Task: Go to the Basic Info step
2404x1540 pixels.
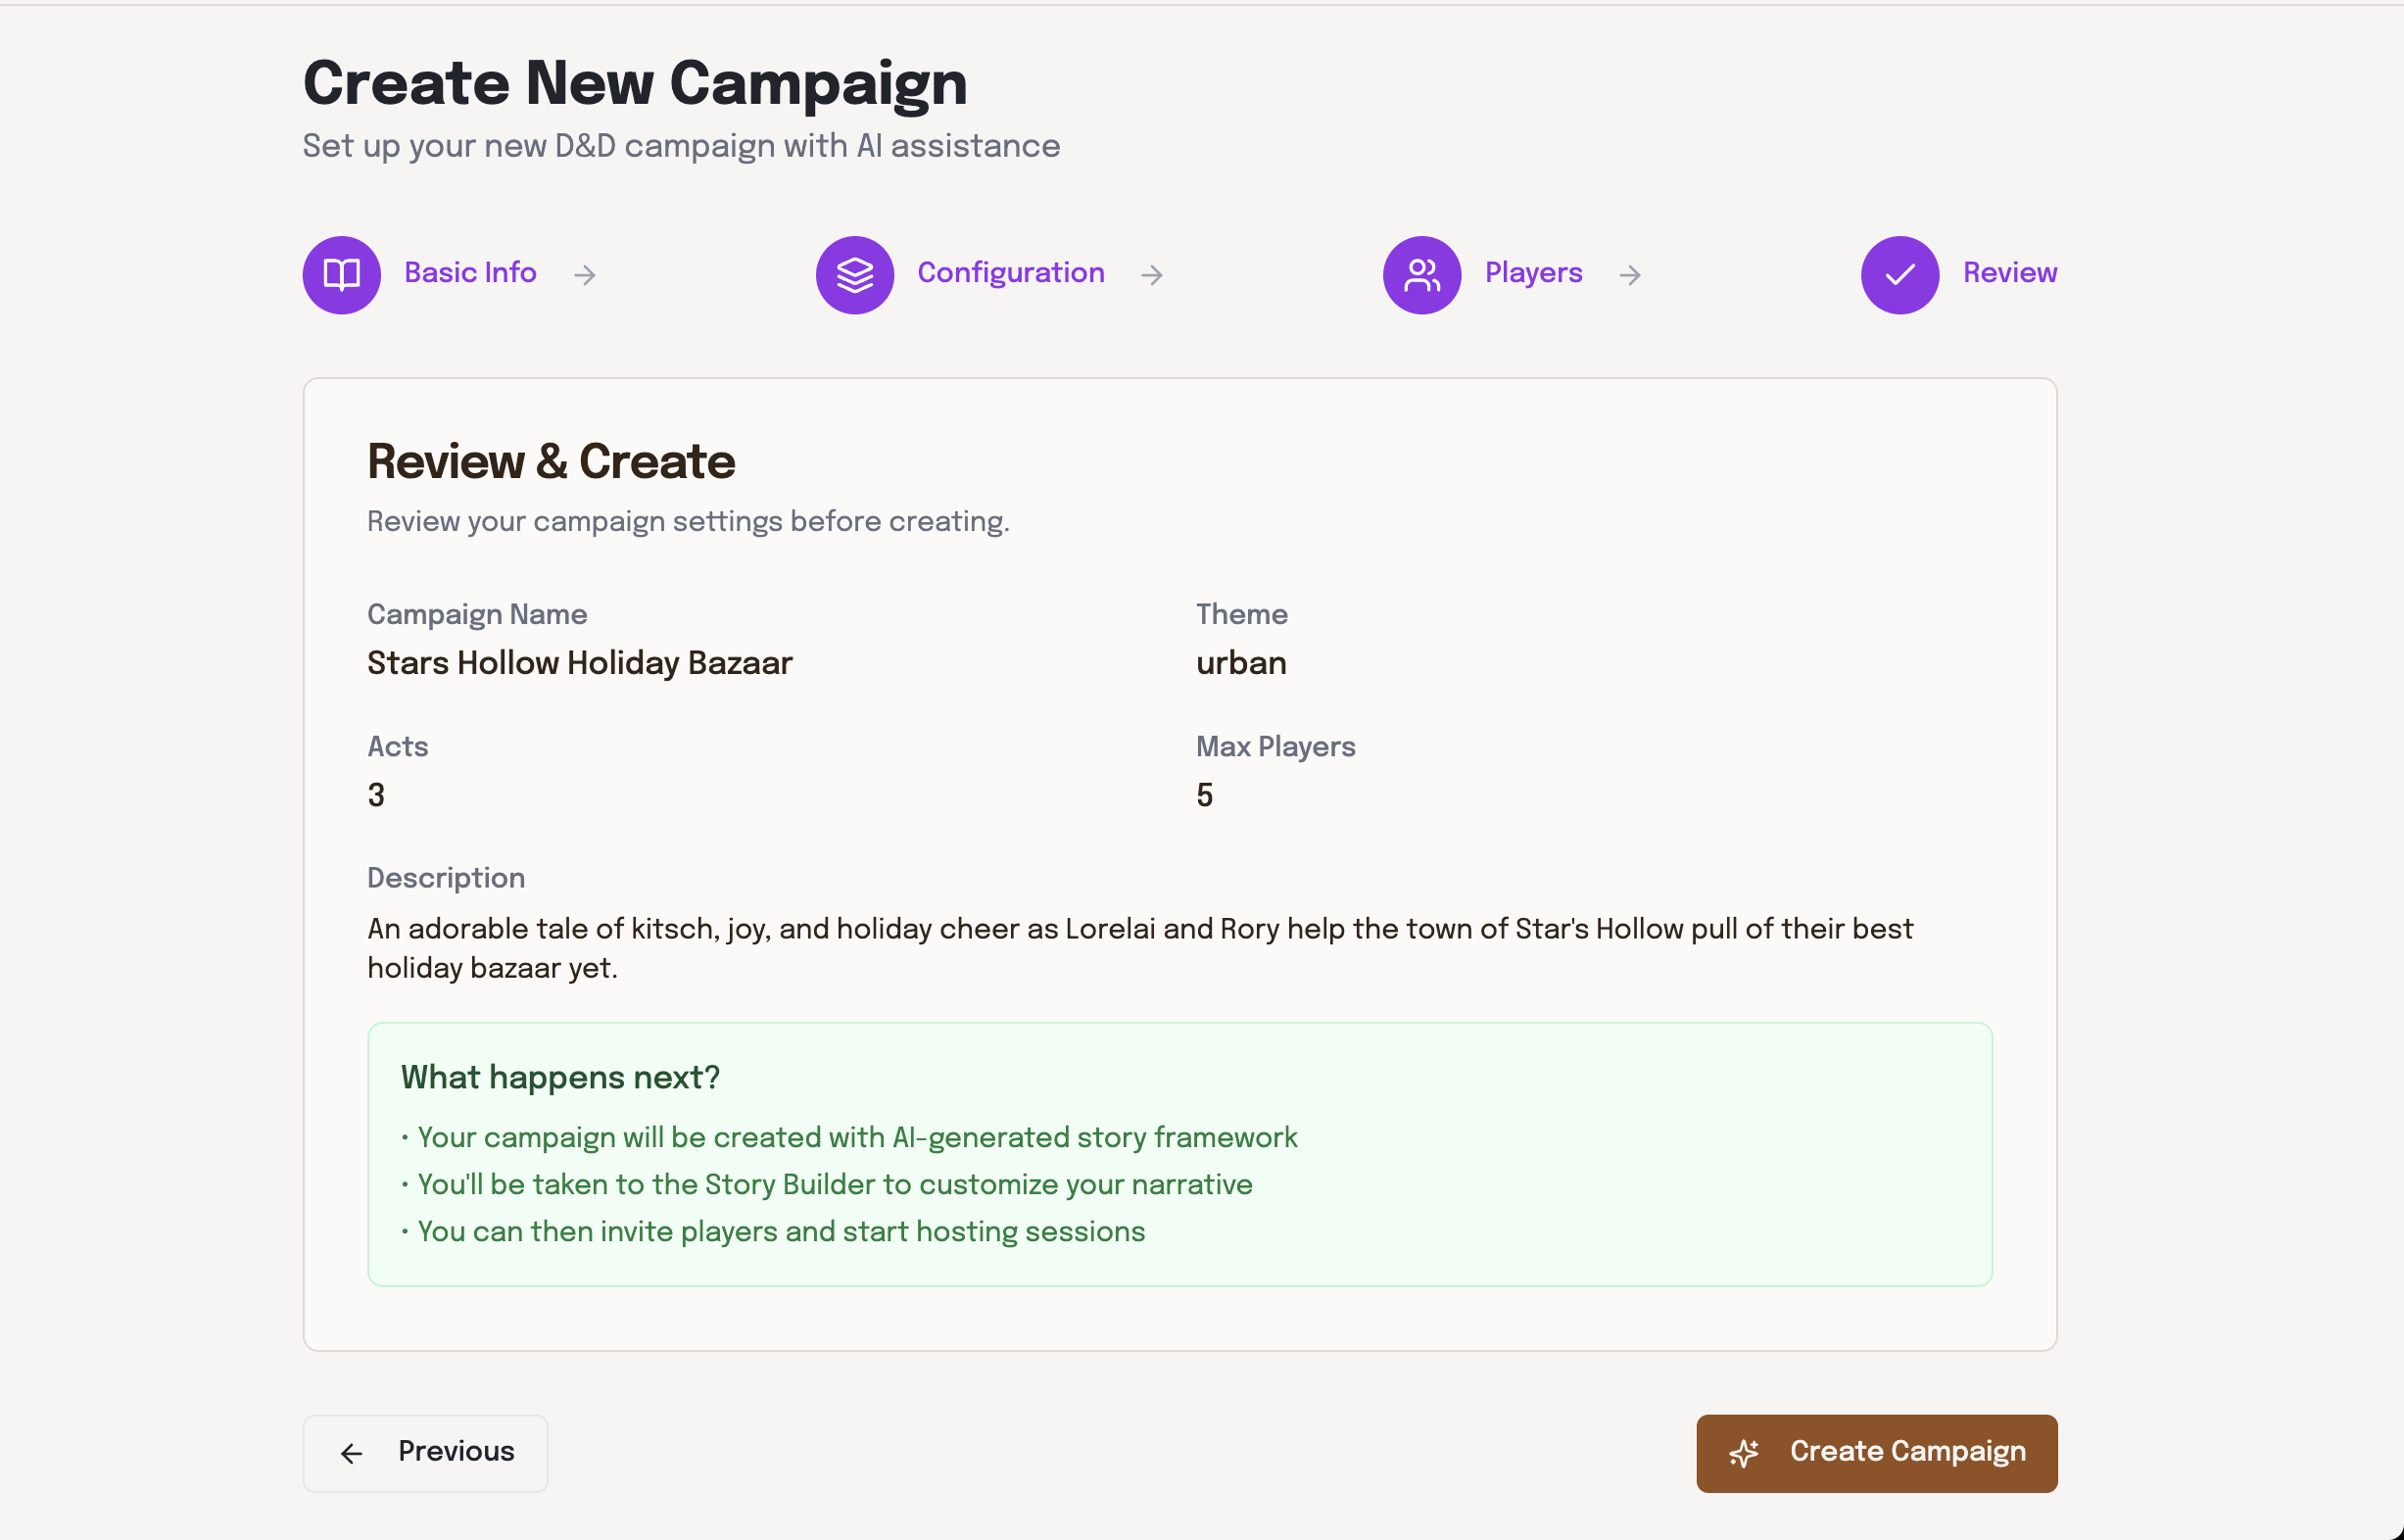Action: coord(470,273)
